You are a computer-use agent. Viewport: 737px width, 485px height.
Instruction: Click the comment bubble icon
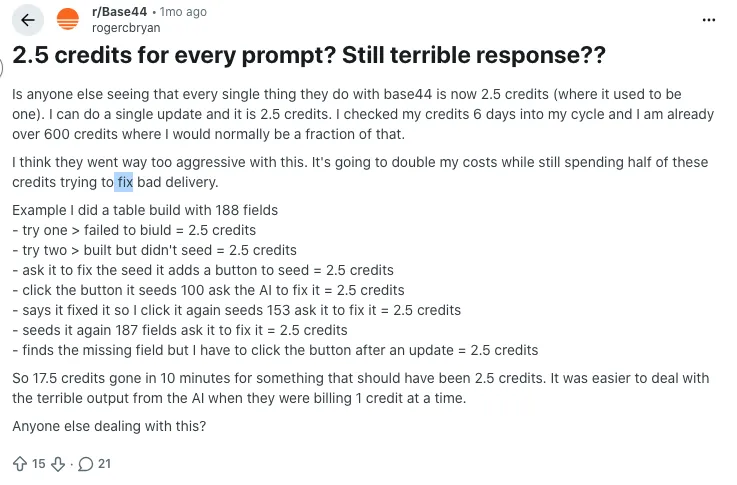(85, 464)
